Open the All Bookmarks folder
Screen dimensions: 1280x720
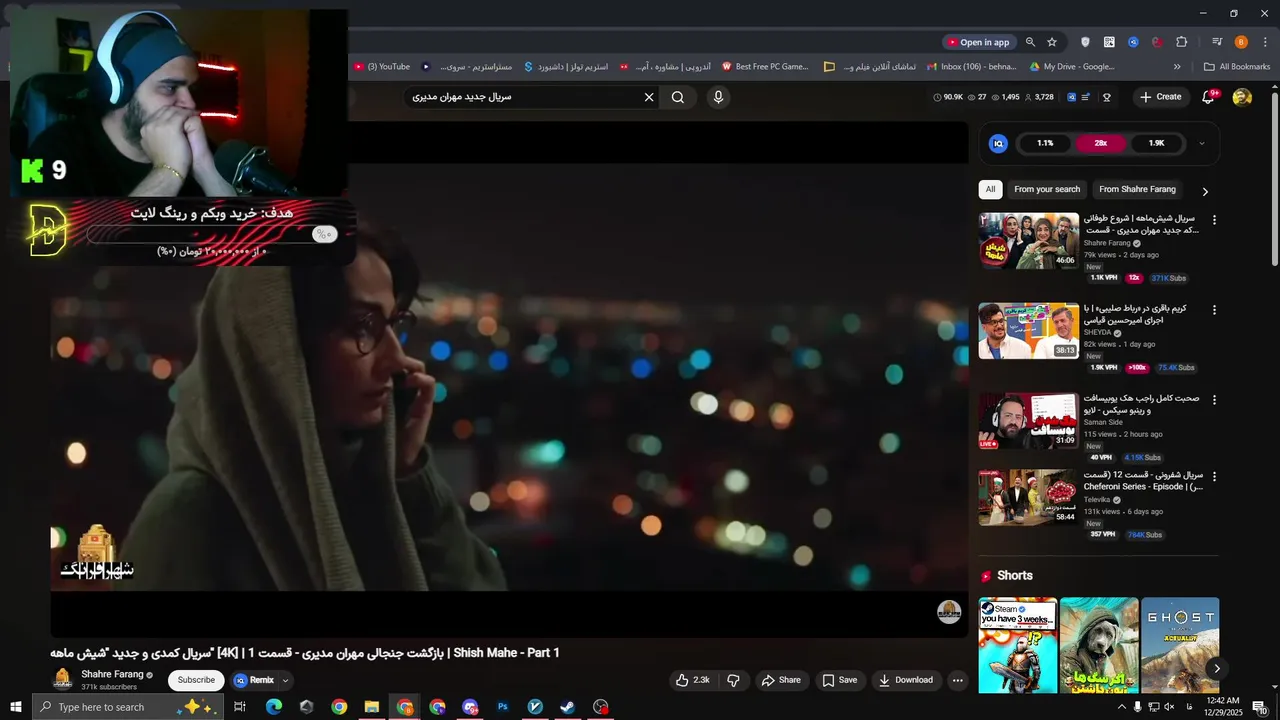pyautogui.click(x=1237, y=67)
